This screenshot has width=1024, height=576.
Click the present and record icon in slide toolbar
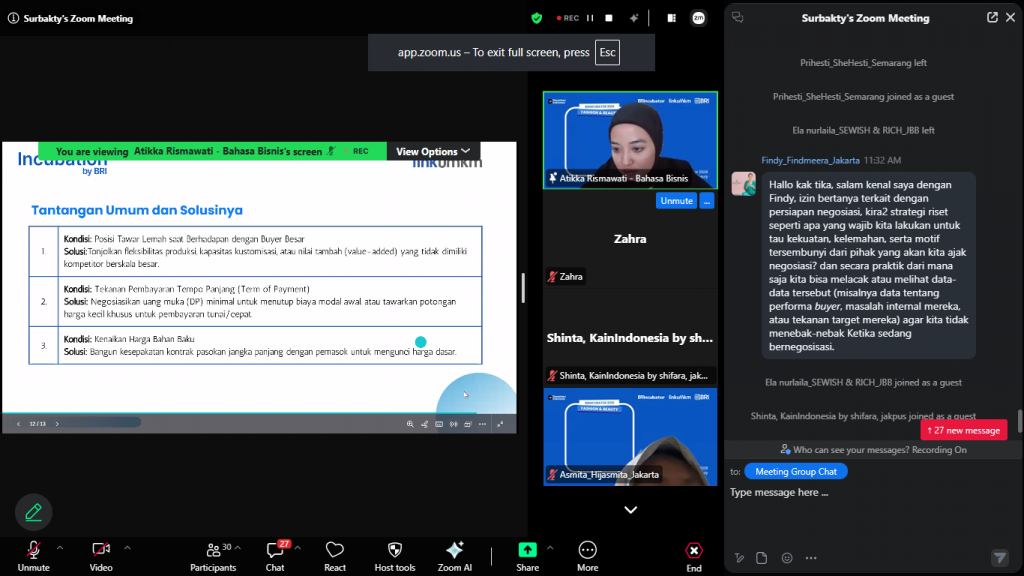[468, 424]
